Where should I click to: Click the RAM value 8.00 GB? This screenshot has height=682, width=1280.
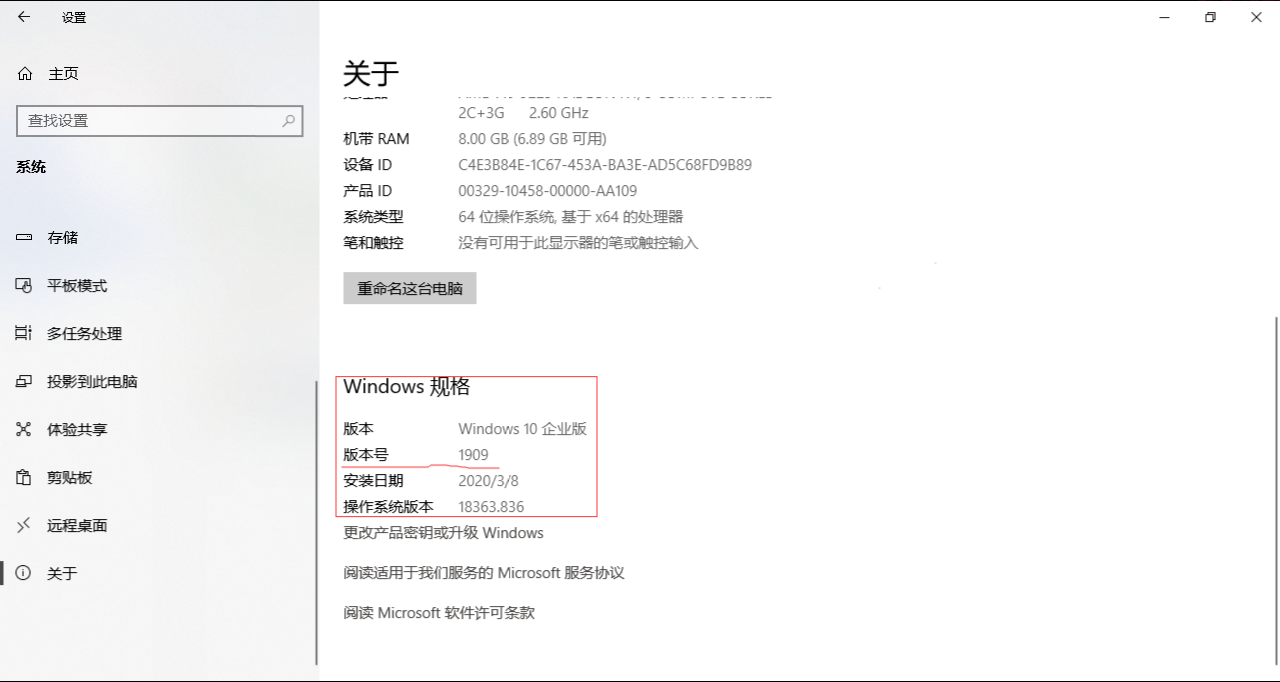[x=532, y=139]
